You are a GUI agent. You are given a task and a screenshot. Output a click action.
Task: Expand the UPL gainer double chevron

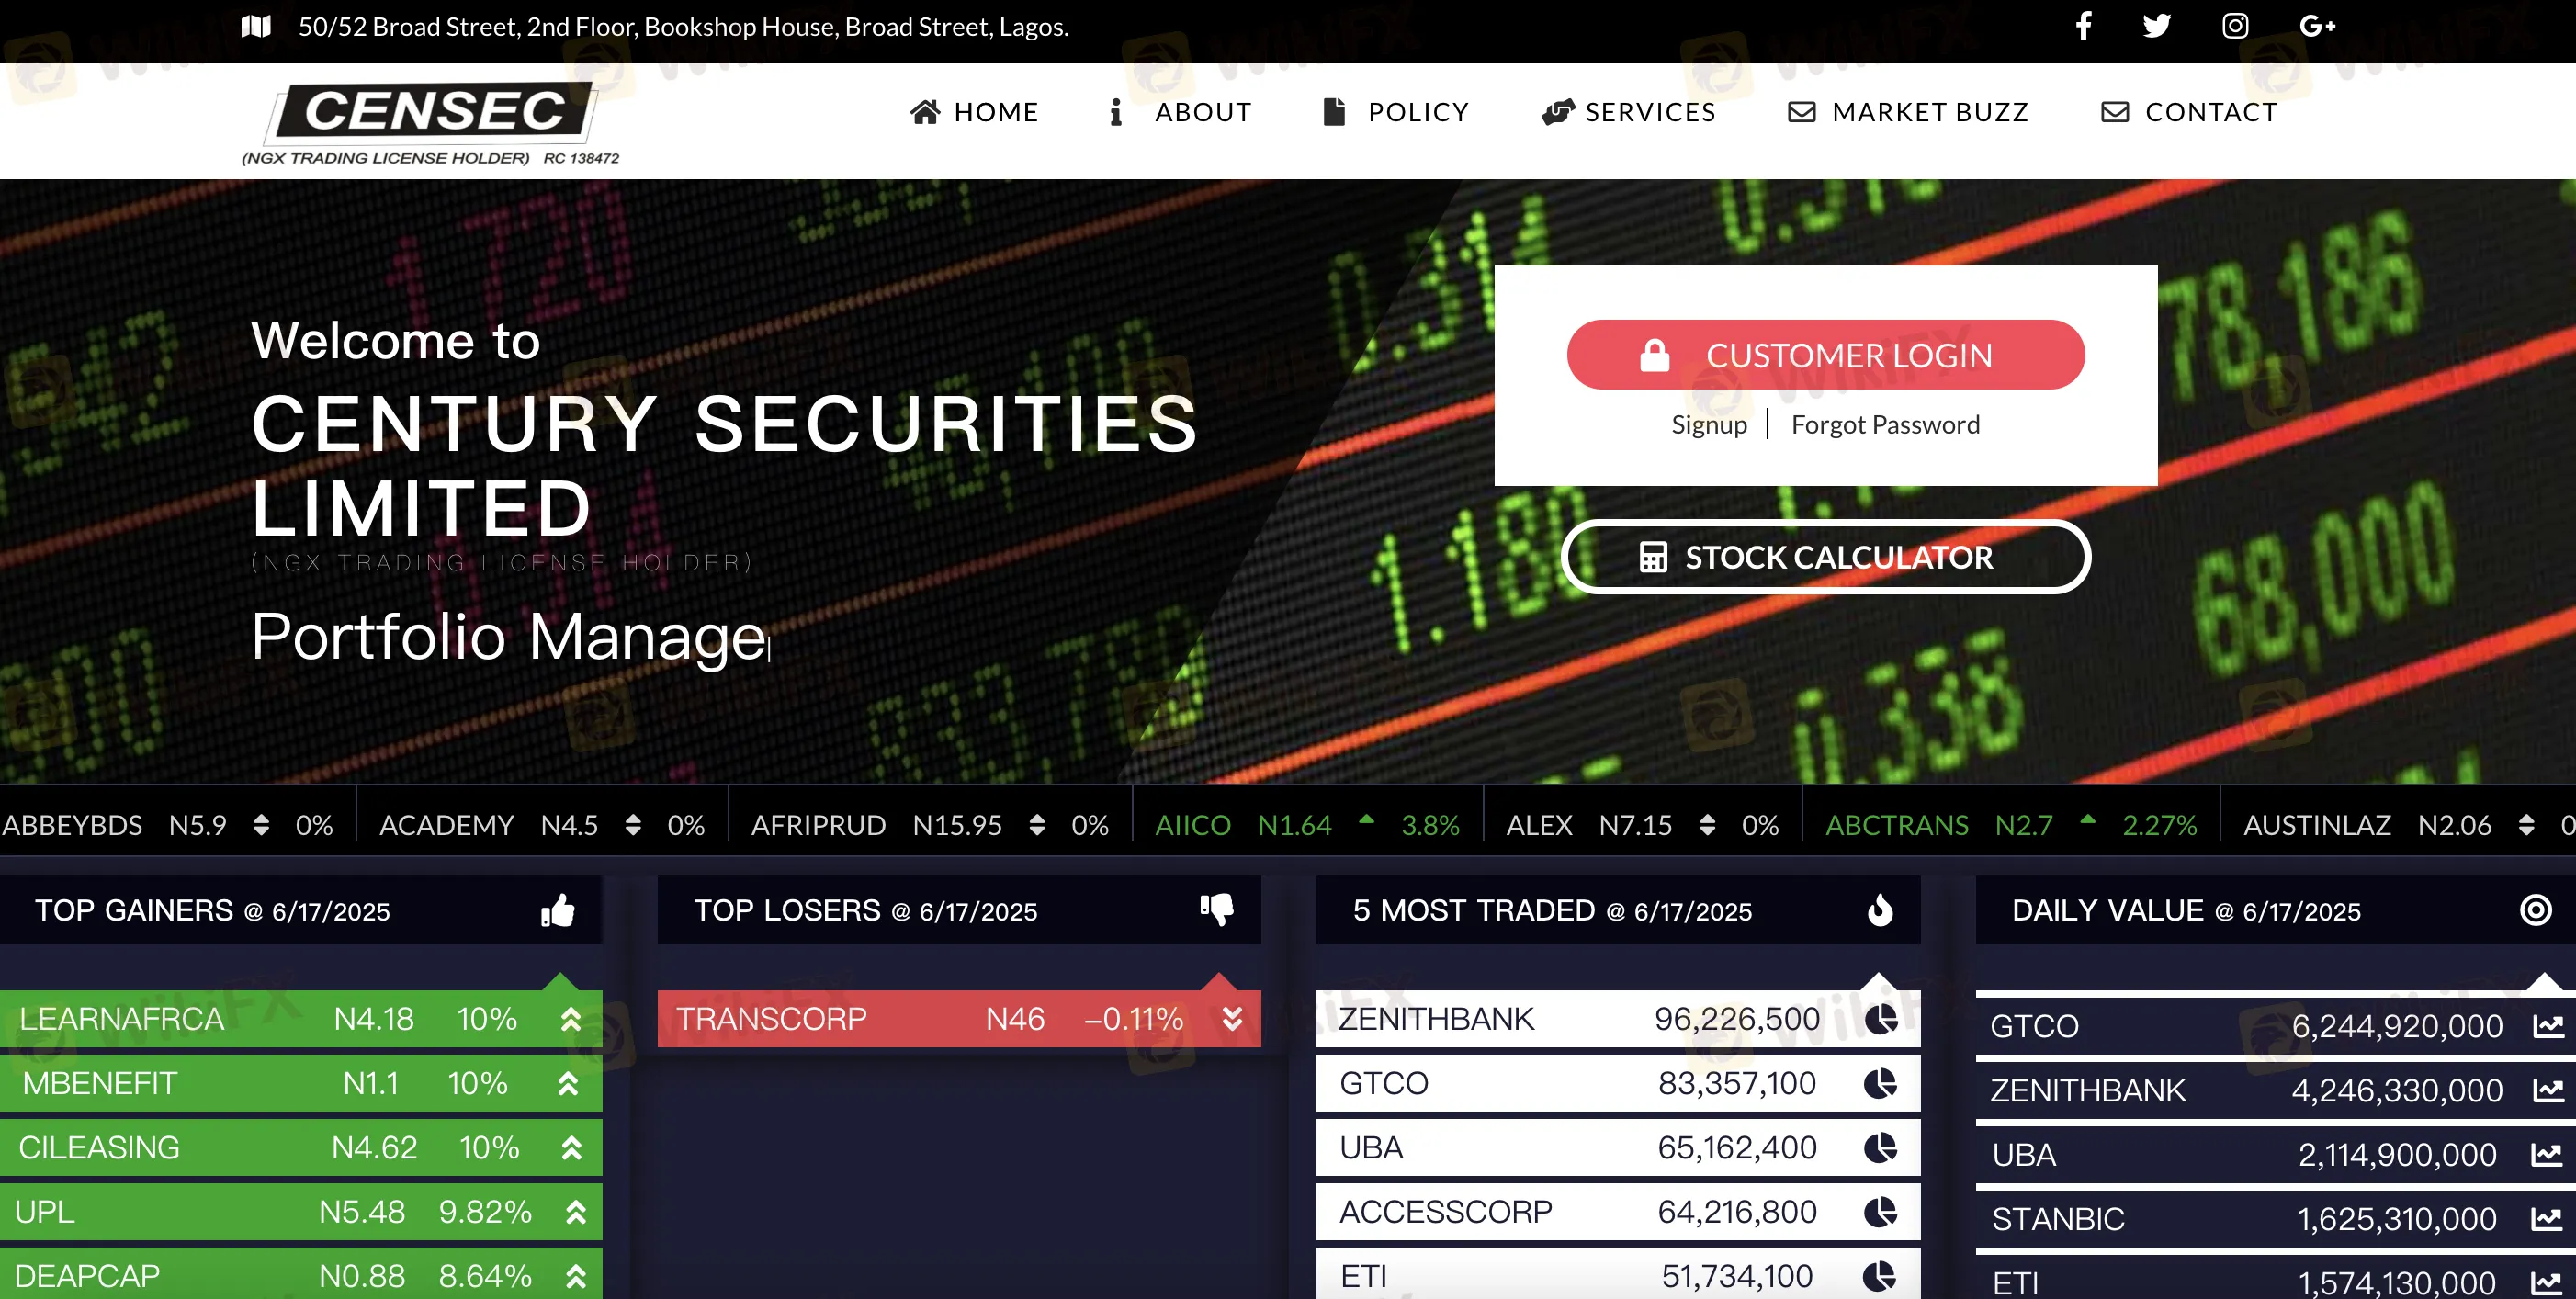575,1212
